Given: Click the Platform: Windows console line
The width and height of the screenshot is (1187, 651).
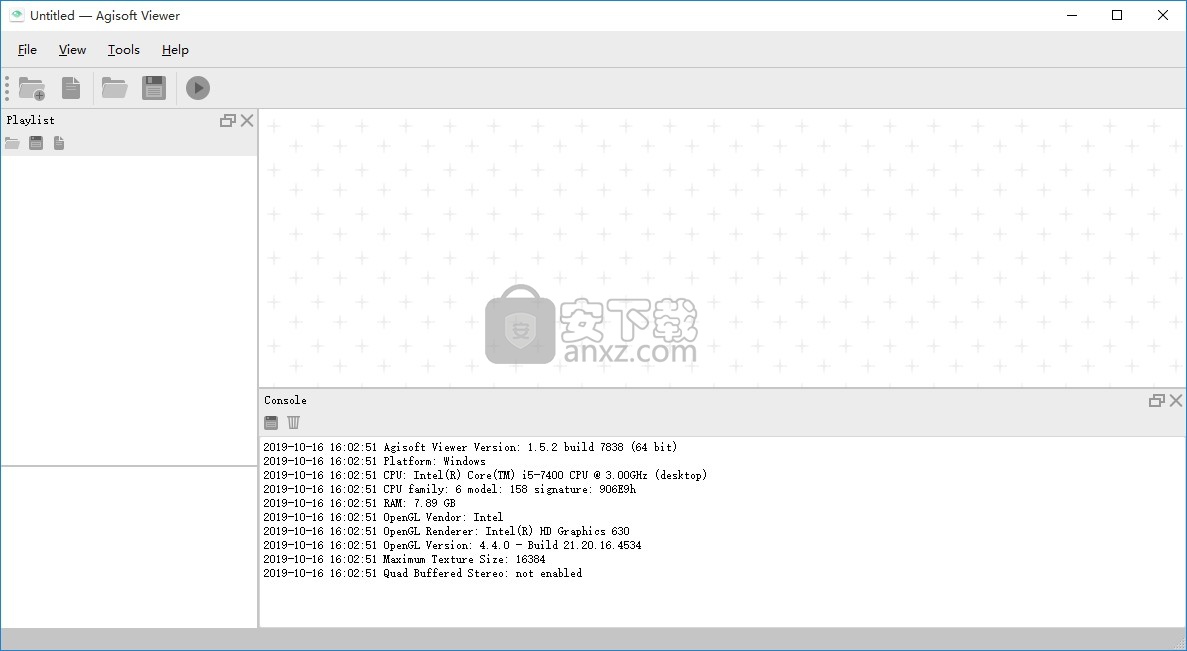Looking at the screenshot, I should coord(375,461).
